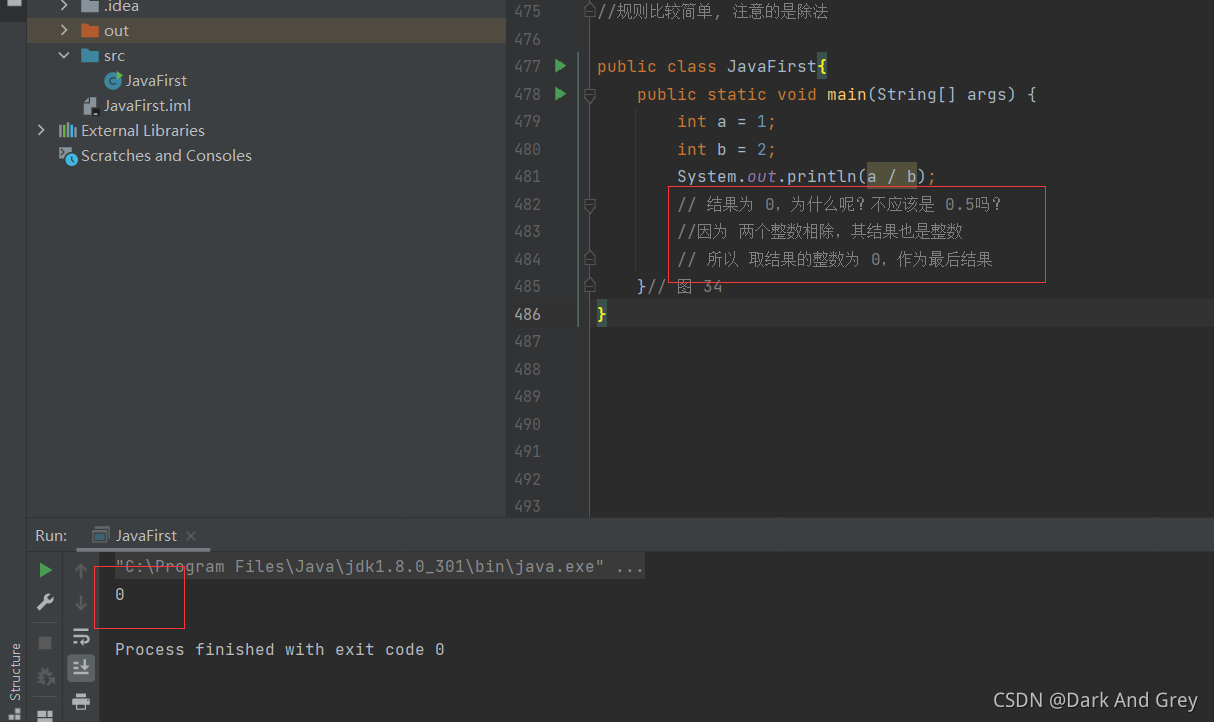Click the JavaFirst.iml file icon
The image size is (1214, 722).
click(x=91, y=106)
